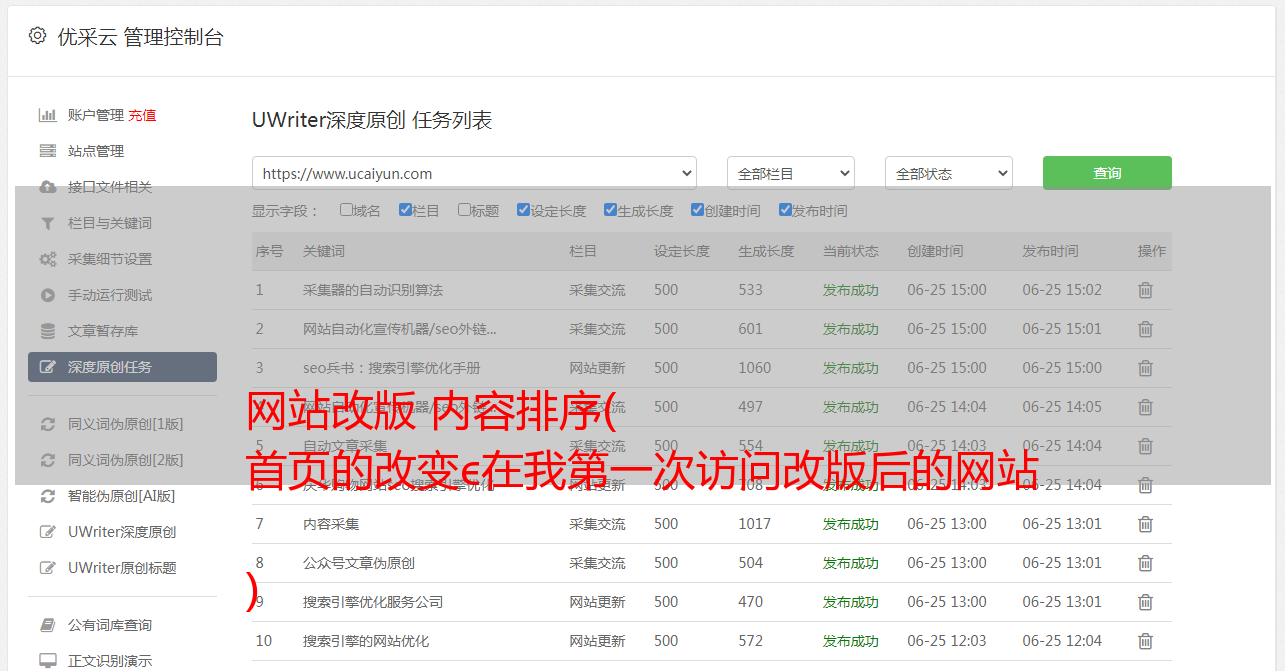The width and height of the screenshot is (1285, 671).
Task: Click the red 充值 link
Action: (x=142, y=115)
